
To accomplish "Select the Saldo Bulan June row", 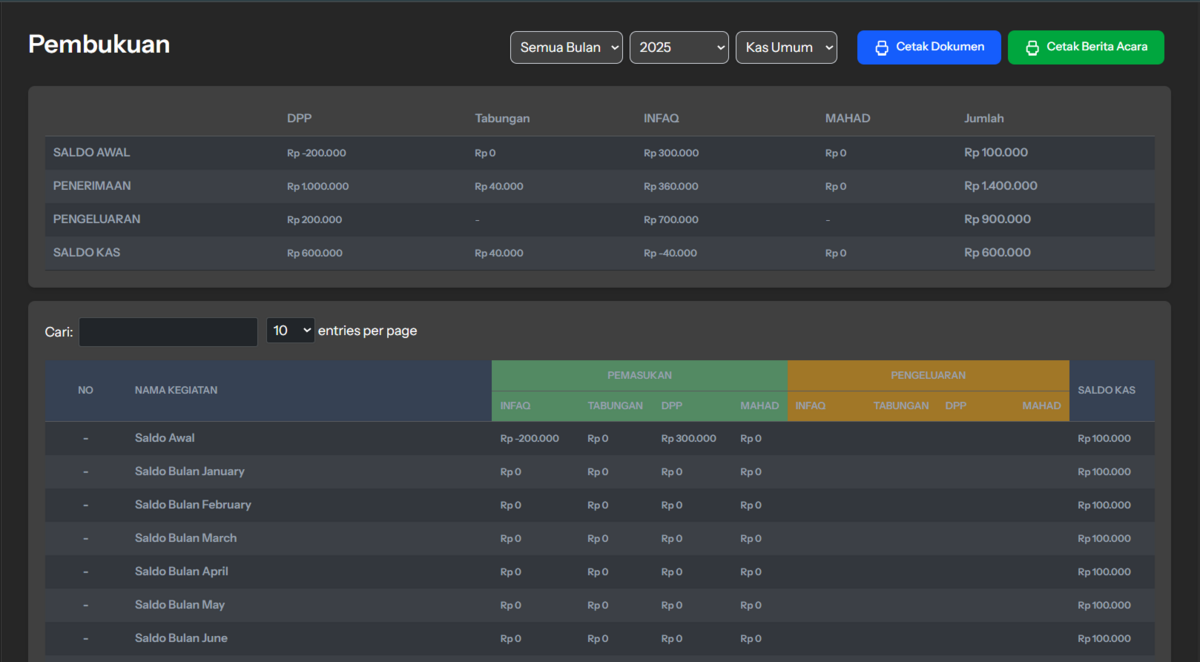I will [x=181, y=638].
